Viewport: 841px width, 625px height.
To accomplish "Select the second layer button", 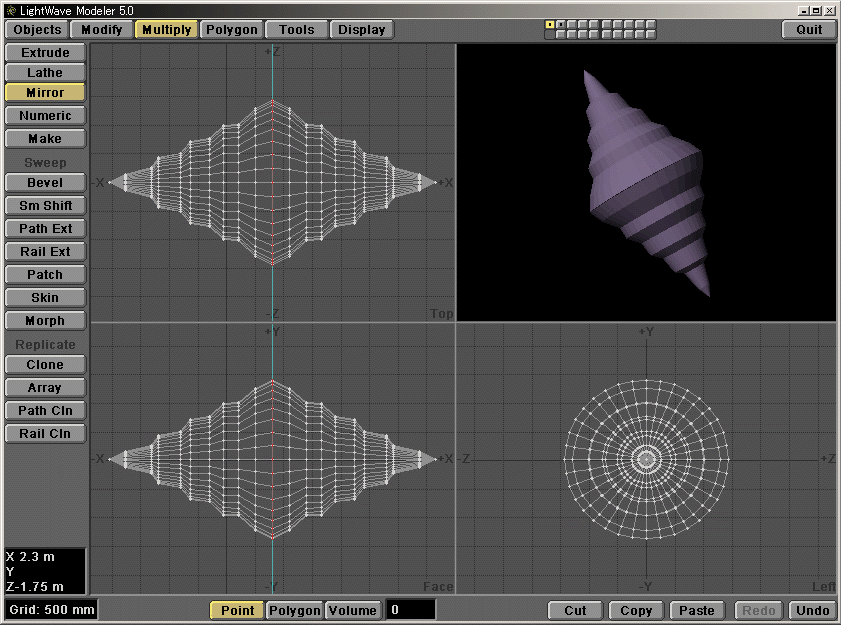I will [560, 24].
